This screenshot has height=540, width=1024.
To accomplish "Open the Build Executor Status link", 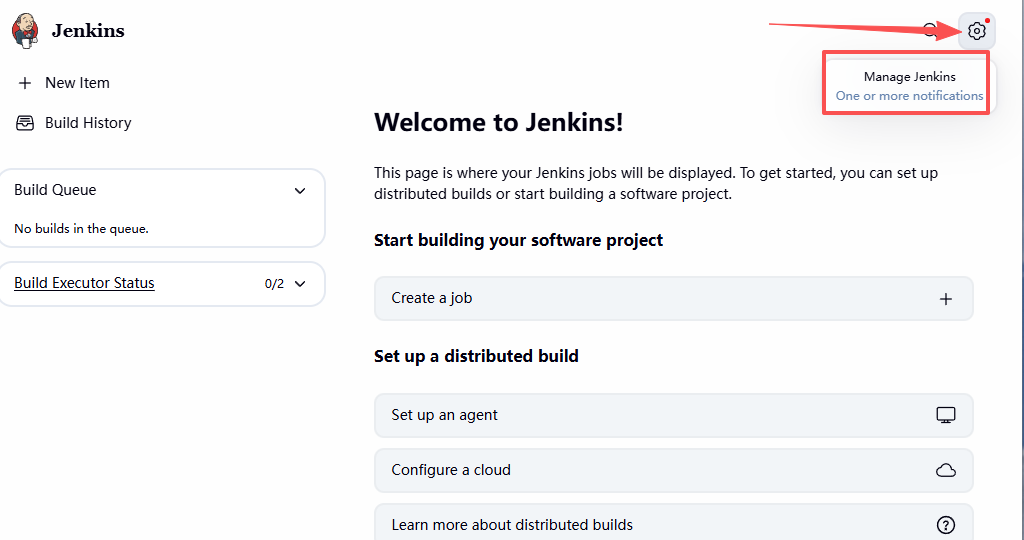I will [x=84, y=283].
